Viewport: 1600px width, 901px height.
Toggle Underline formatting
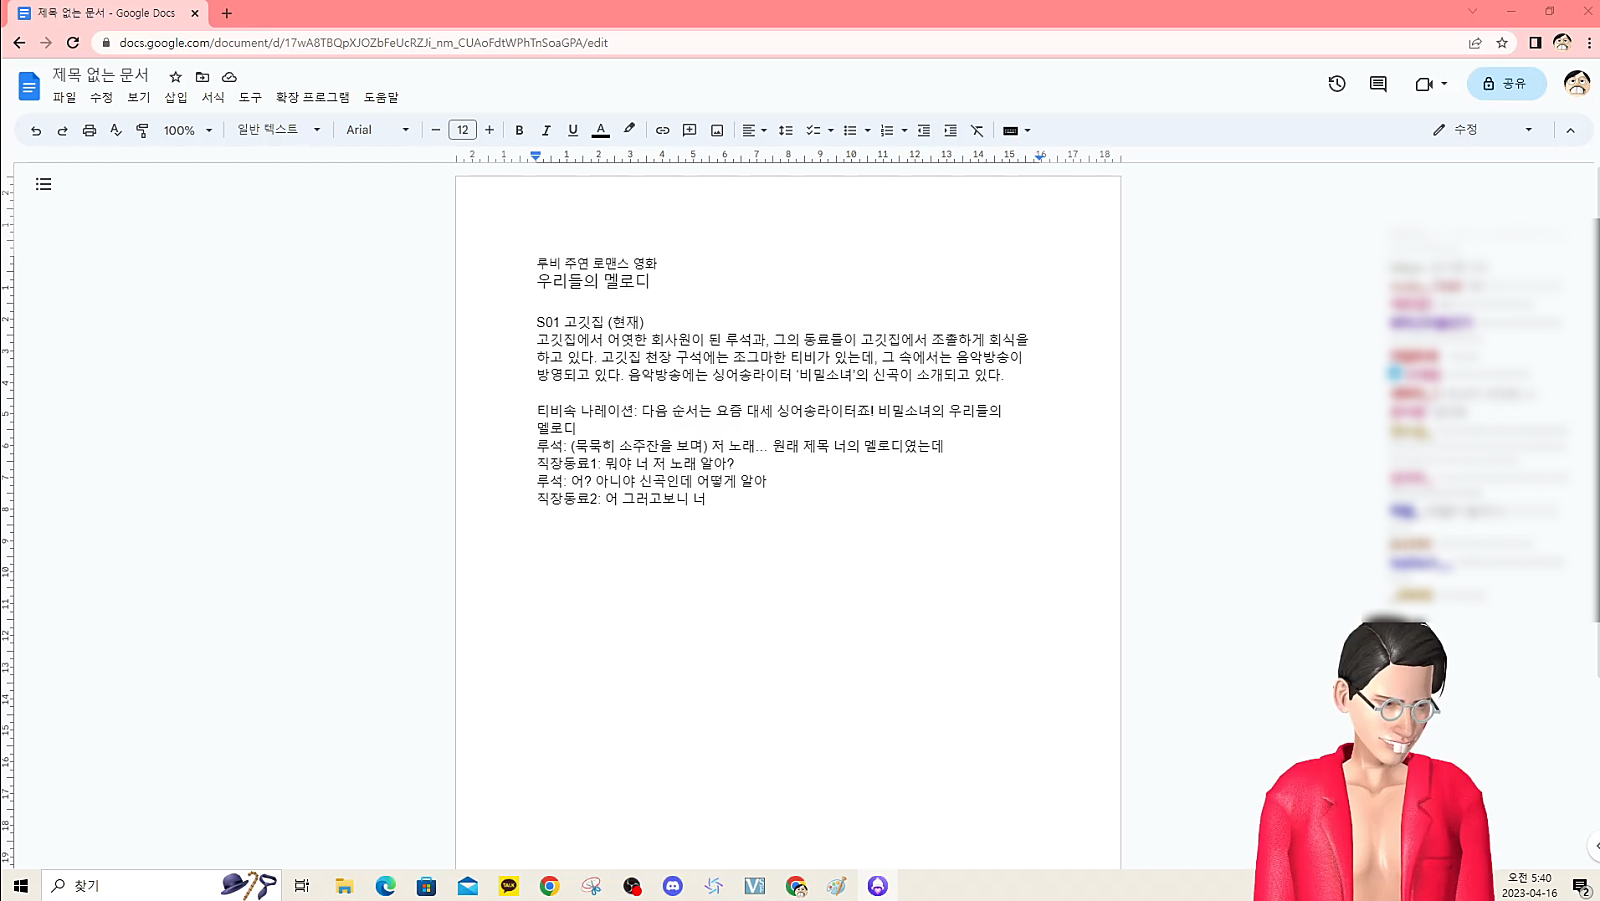pyautogui.click(x=573, y=130)
